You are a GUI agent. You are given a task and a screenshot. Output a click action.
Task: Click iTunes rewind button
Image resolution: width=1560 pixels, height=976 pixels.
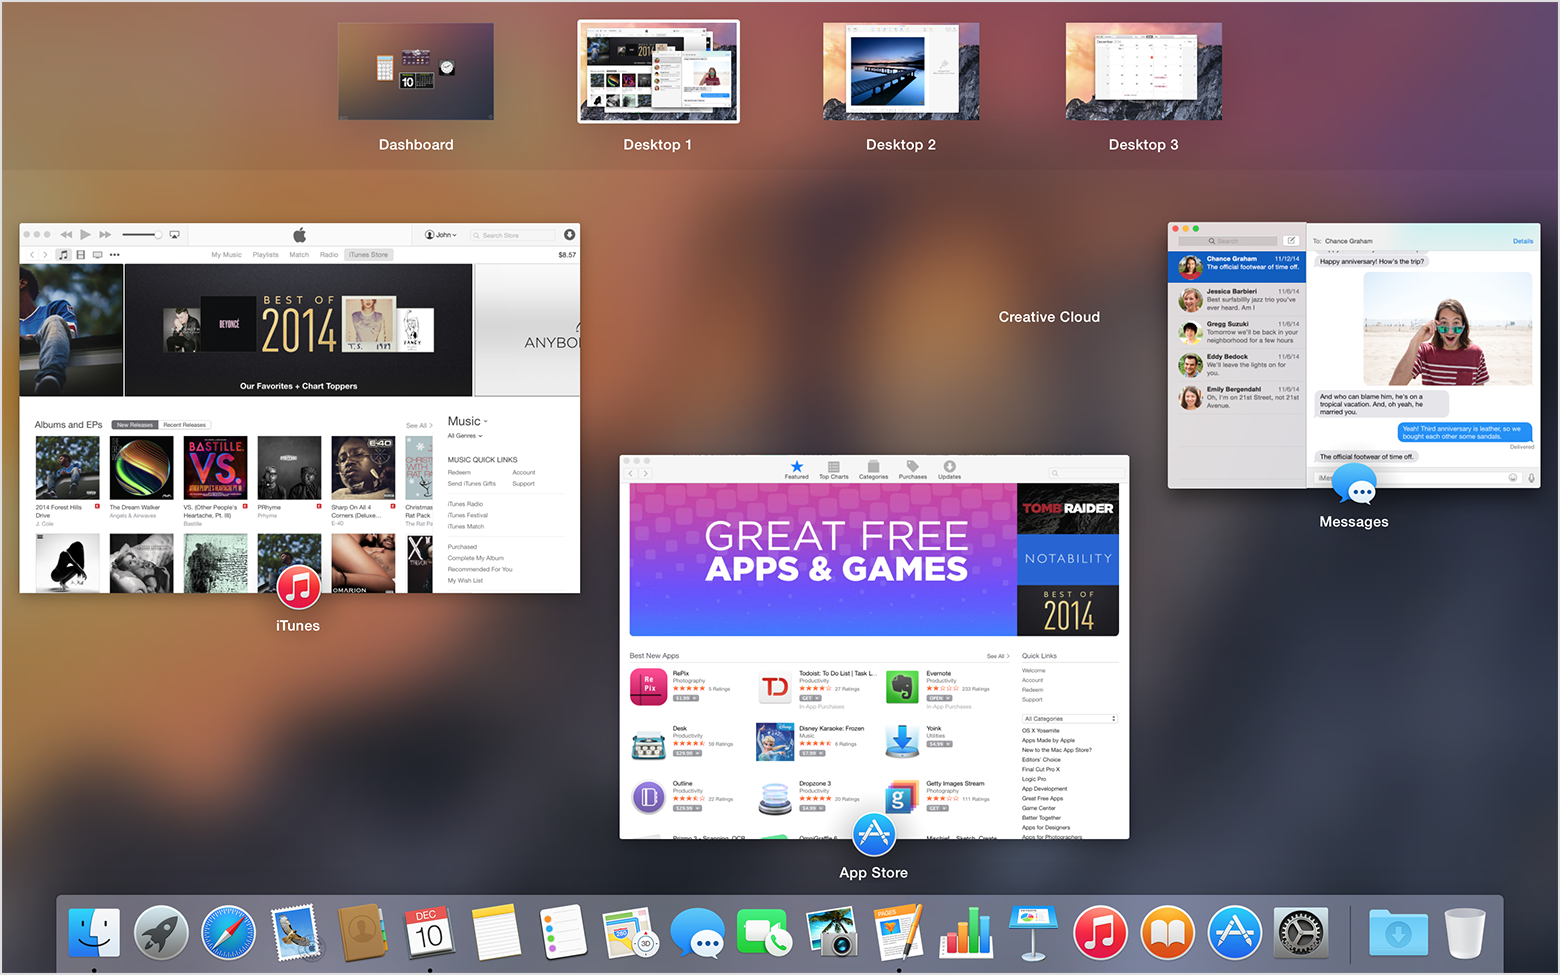[x=66, y=234]
